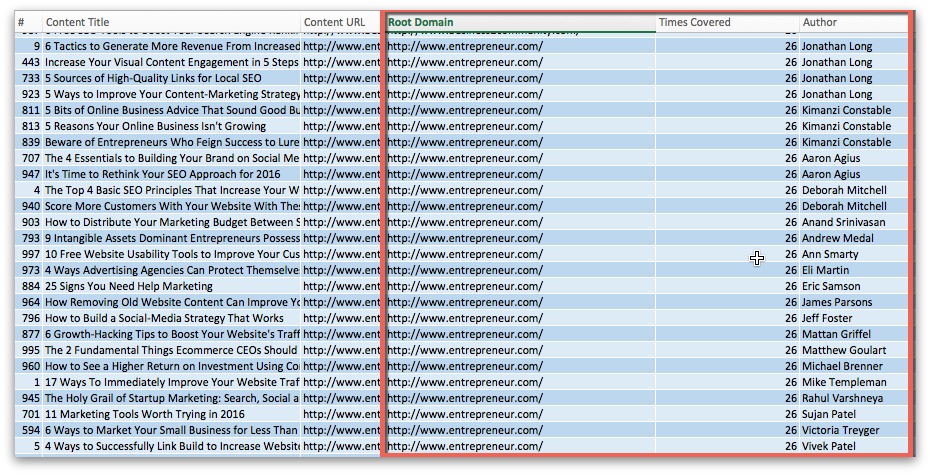The height and width of the screenshot is (475, 930).
Task: Click author cell Sujan Patel
Action: (x=853, y=415)
